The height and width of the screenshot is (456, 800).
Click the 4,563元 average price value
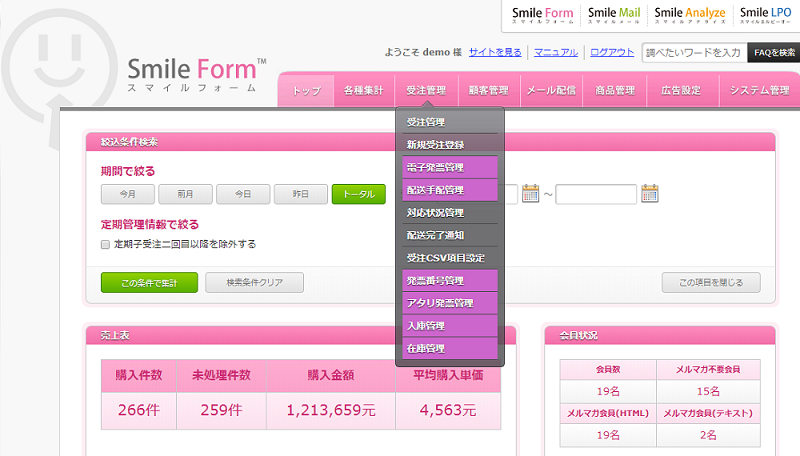pyautogui.click(x=448, y=410)
